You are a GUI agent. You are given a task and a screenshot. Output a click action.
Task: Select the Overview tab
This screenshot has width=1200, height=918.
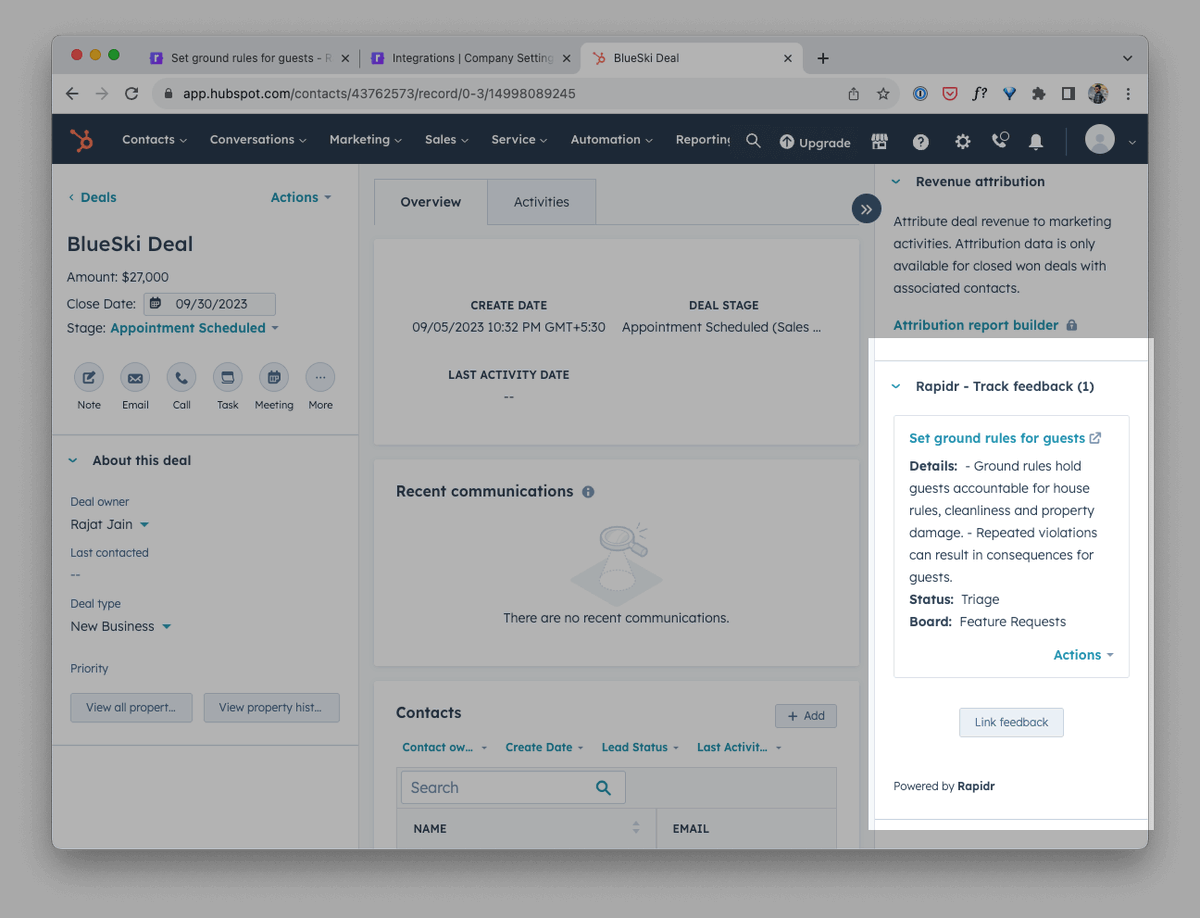(431, 202)
